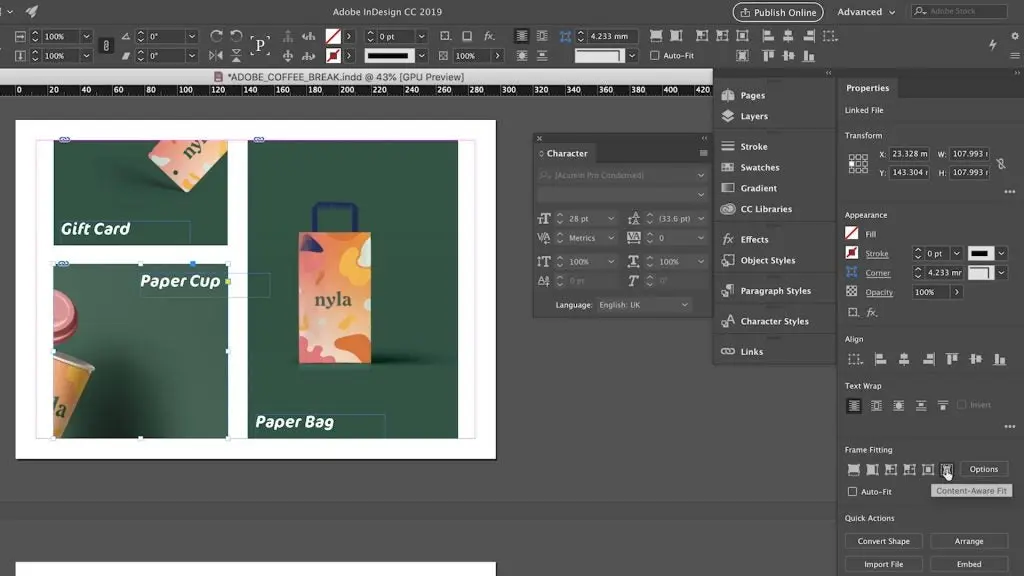Enable the Auto-Fit checkbox
The height and width of the screenshot is (576, 1024).
pyautogui.click(x=853, y=491)
